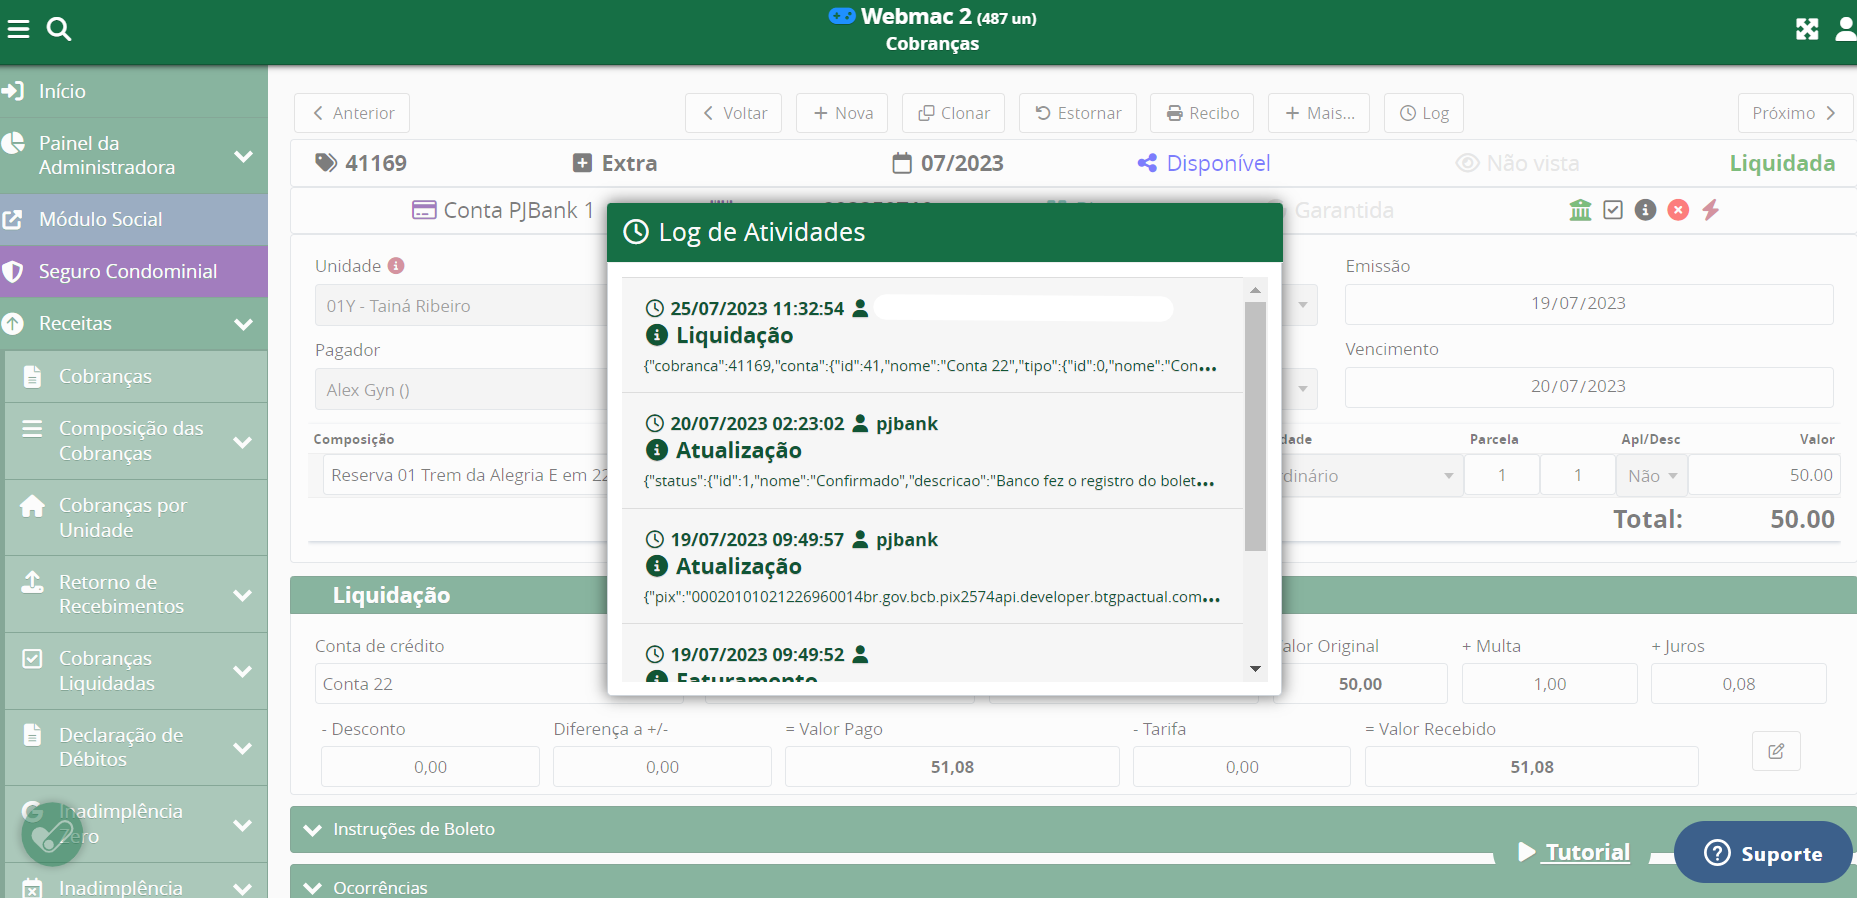Open the hamburger menu icon
This screenshot has width=1857, height=898.
(18, 29)
